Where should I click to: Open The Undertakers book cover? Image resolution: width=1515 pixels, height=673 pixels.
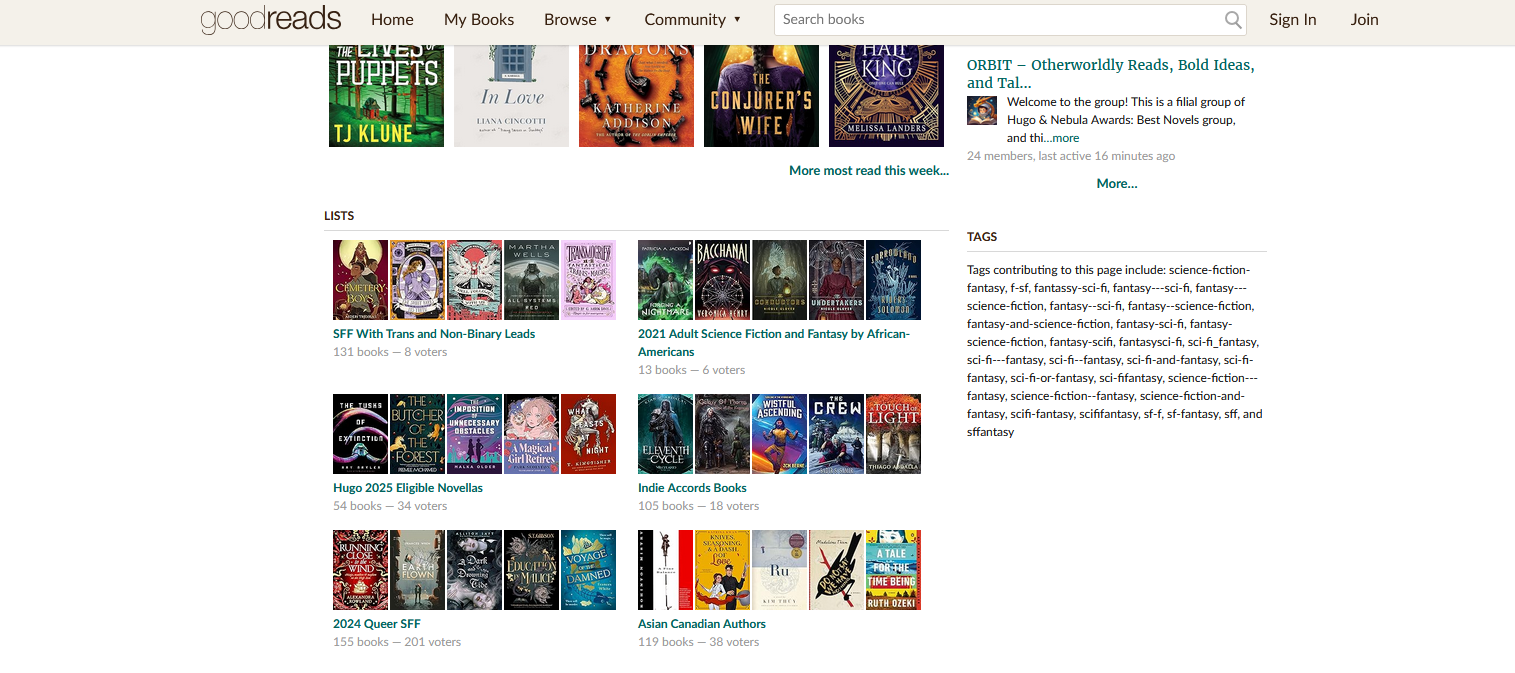click(836, 280)
